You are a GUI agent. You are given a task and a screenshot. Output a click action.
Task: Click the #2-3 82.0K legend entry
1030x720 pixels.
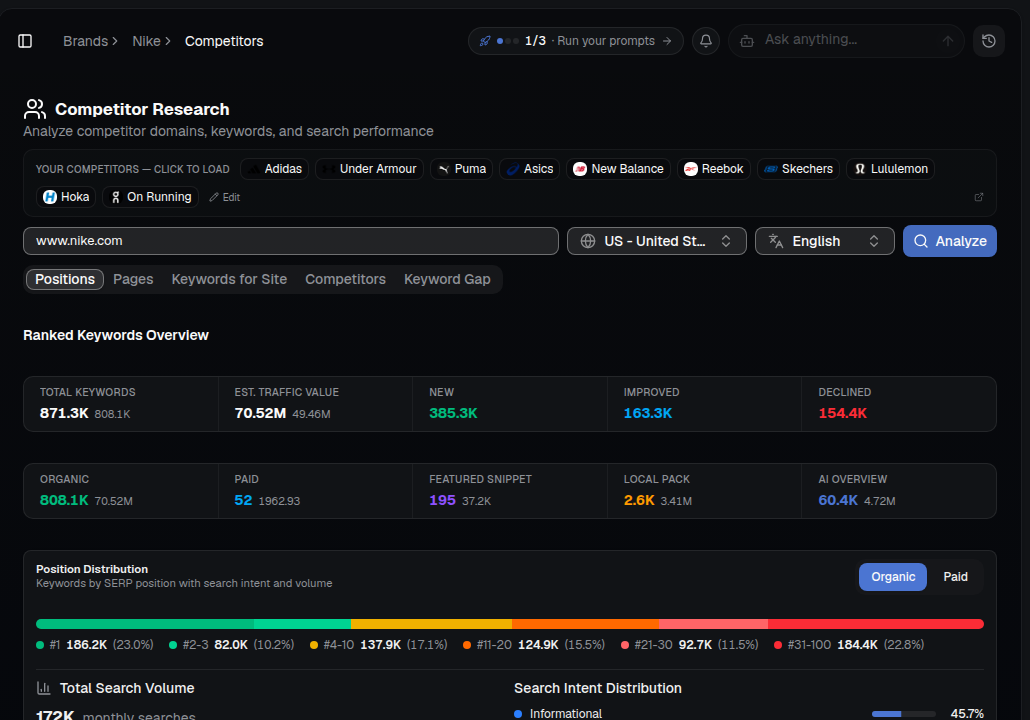(x=232, y=644)
